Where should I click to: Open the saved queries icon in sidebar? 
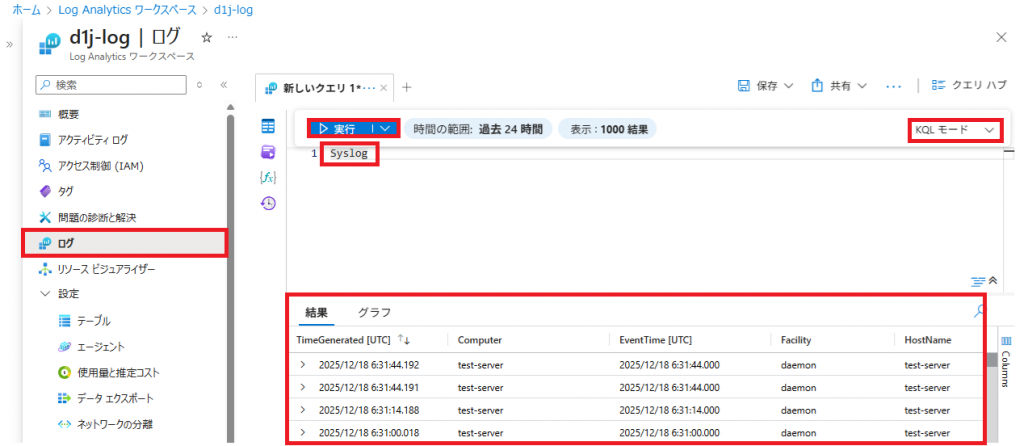(x=268, y=152)
